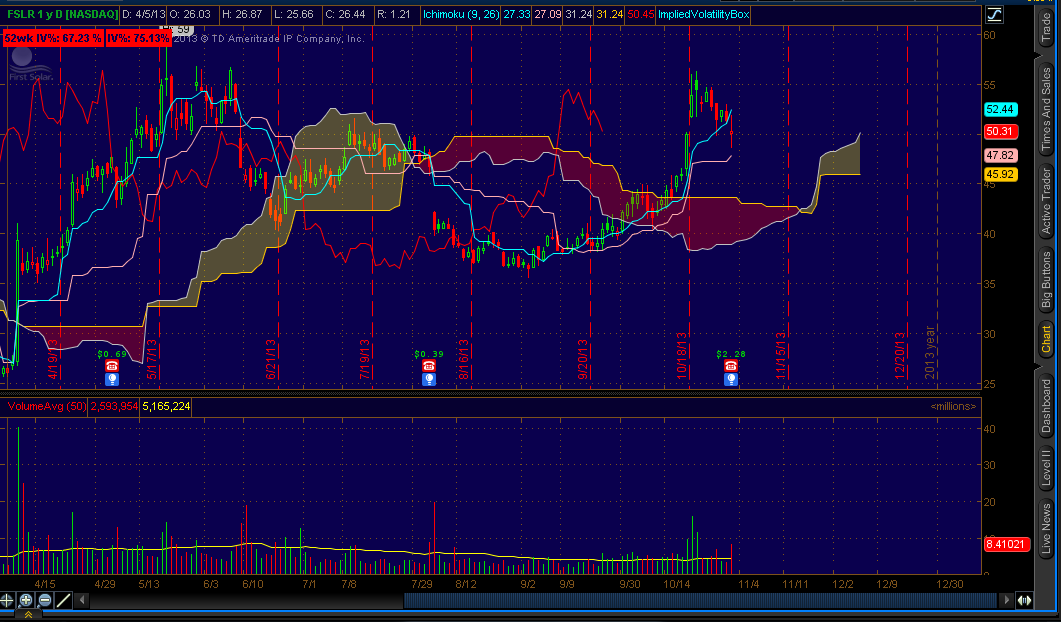Click the VolumeAvg (50) study label
Screen dimensions: 1061x622
(47, 406)
